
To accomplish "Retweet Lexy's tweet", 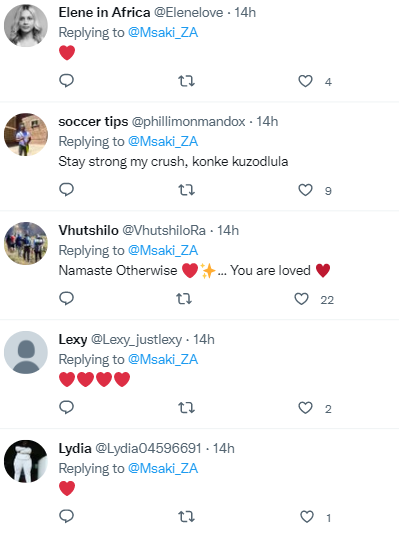I will 186,408.
